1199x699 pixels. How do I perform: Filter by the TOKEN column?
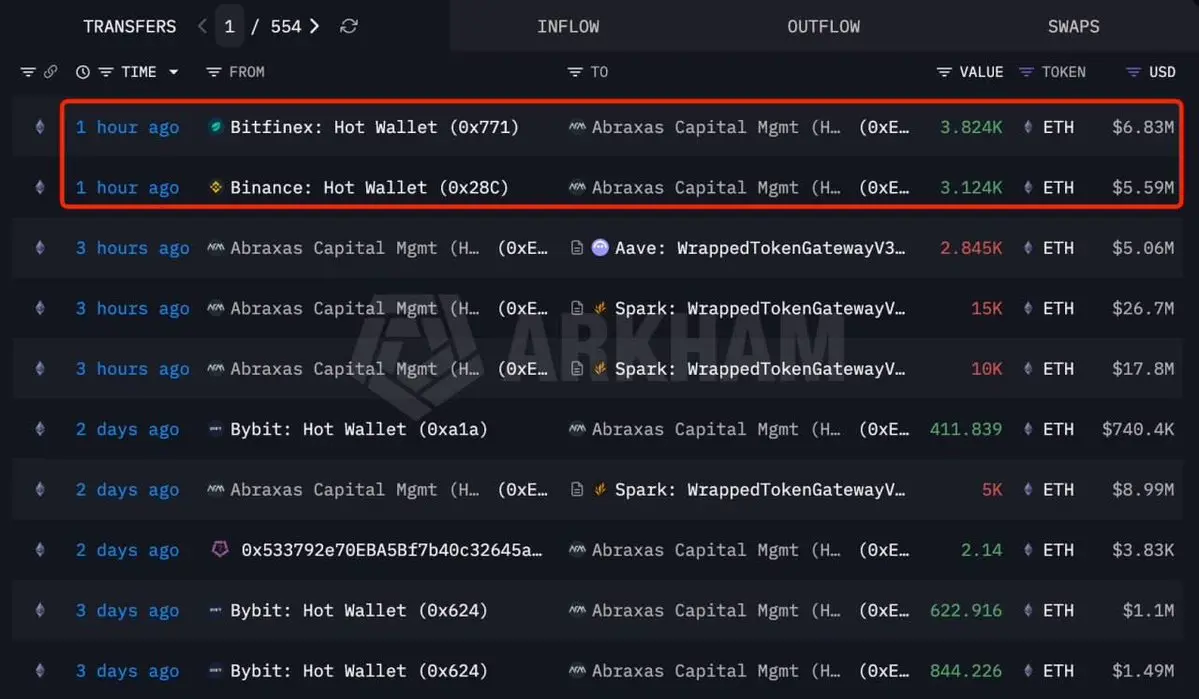pyautogui.click(x=1026, y=72)
